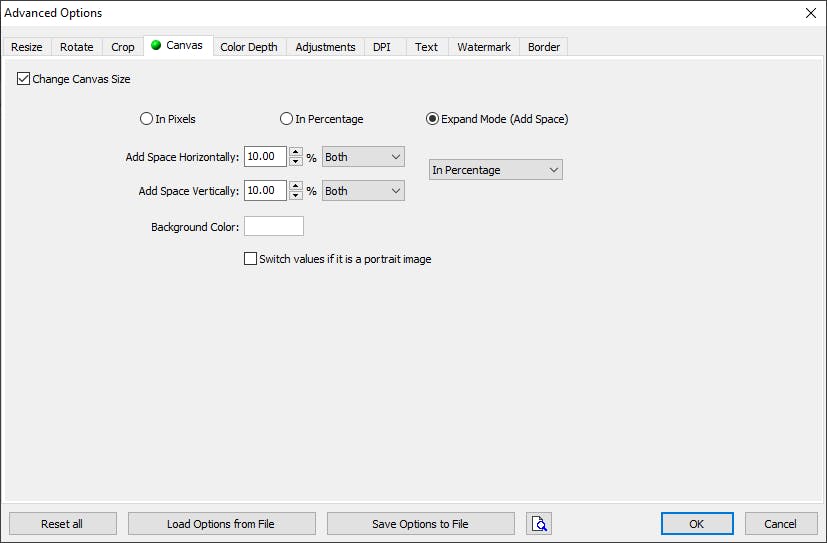
Task: Close the Advanced Options dialog
Action: 810,13
